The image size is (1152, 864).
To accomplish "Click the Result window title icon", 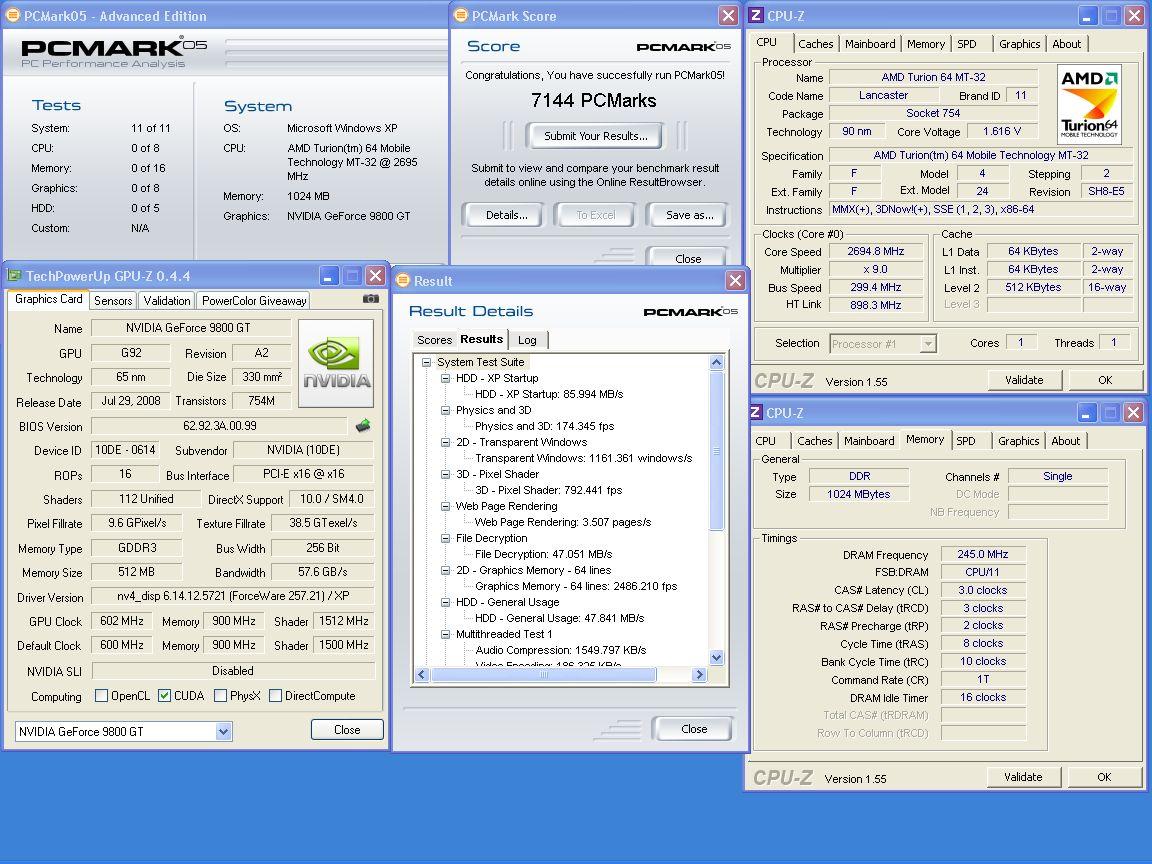I will (x=403, y=281).
